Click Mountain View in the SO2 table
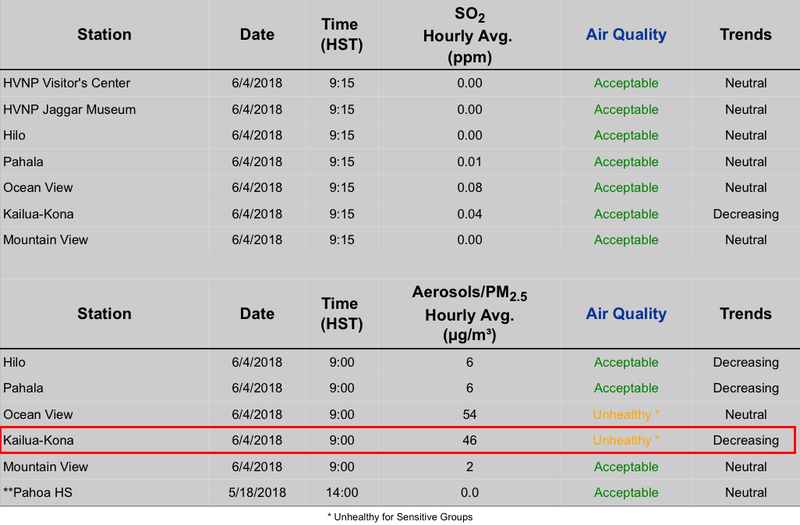Viewport: 800px width, 525px height. (x=45, y=239)
